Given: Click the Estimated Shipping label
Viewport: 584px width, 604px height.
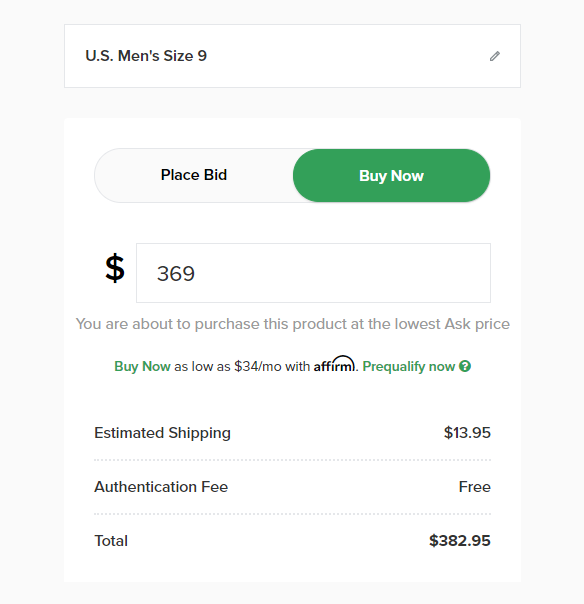Looking at the screenshot, I should coord(163,433).
